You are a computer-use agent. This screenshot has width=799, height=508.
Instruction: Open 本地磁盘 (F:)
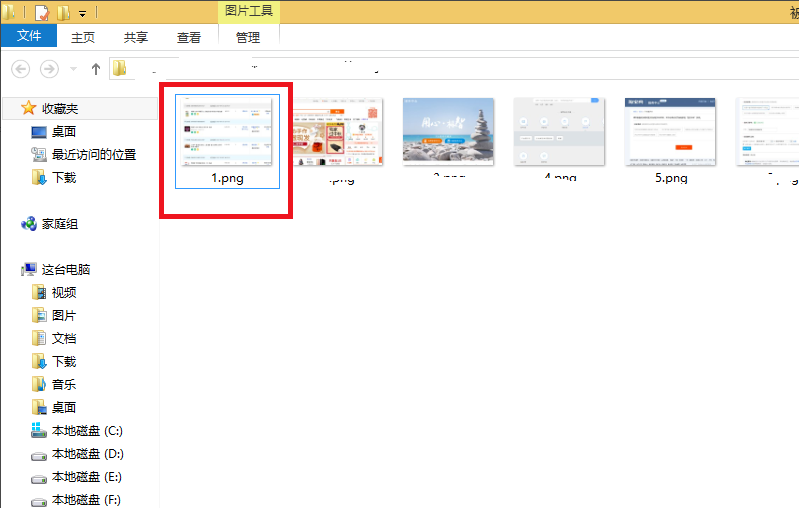pyautogui.click(x=86, y=500)
